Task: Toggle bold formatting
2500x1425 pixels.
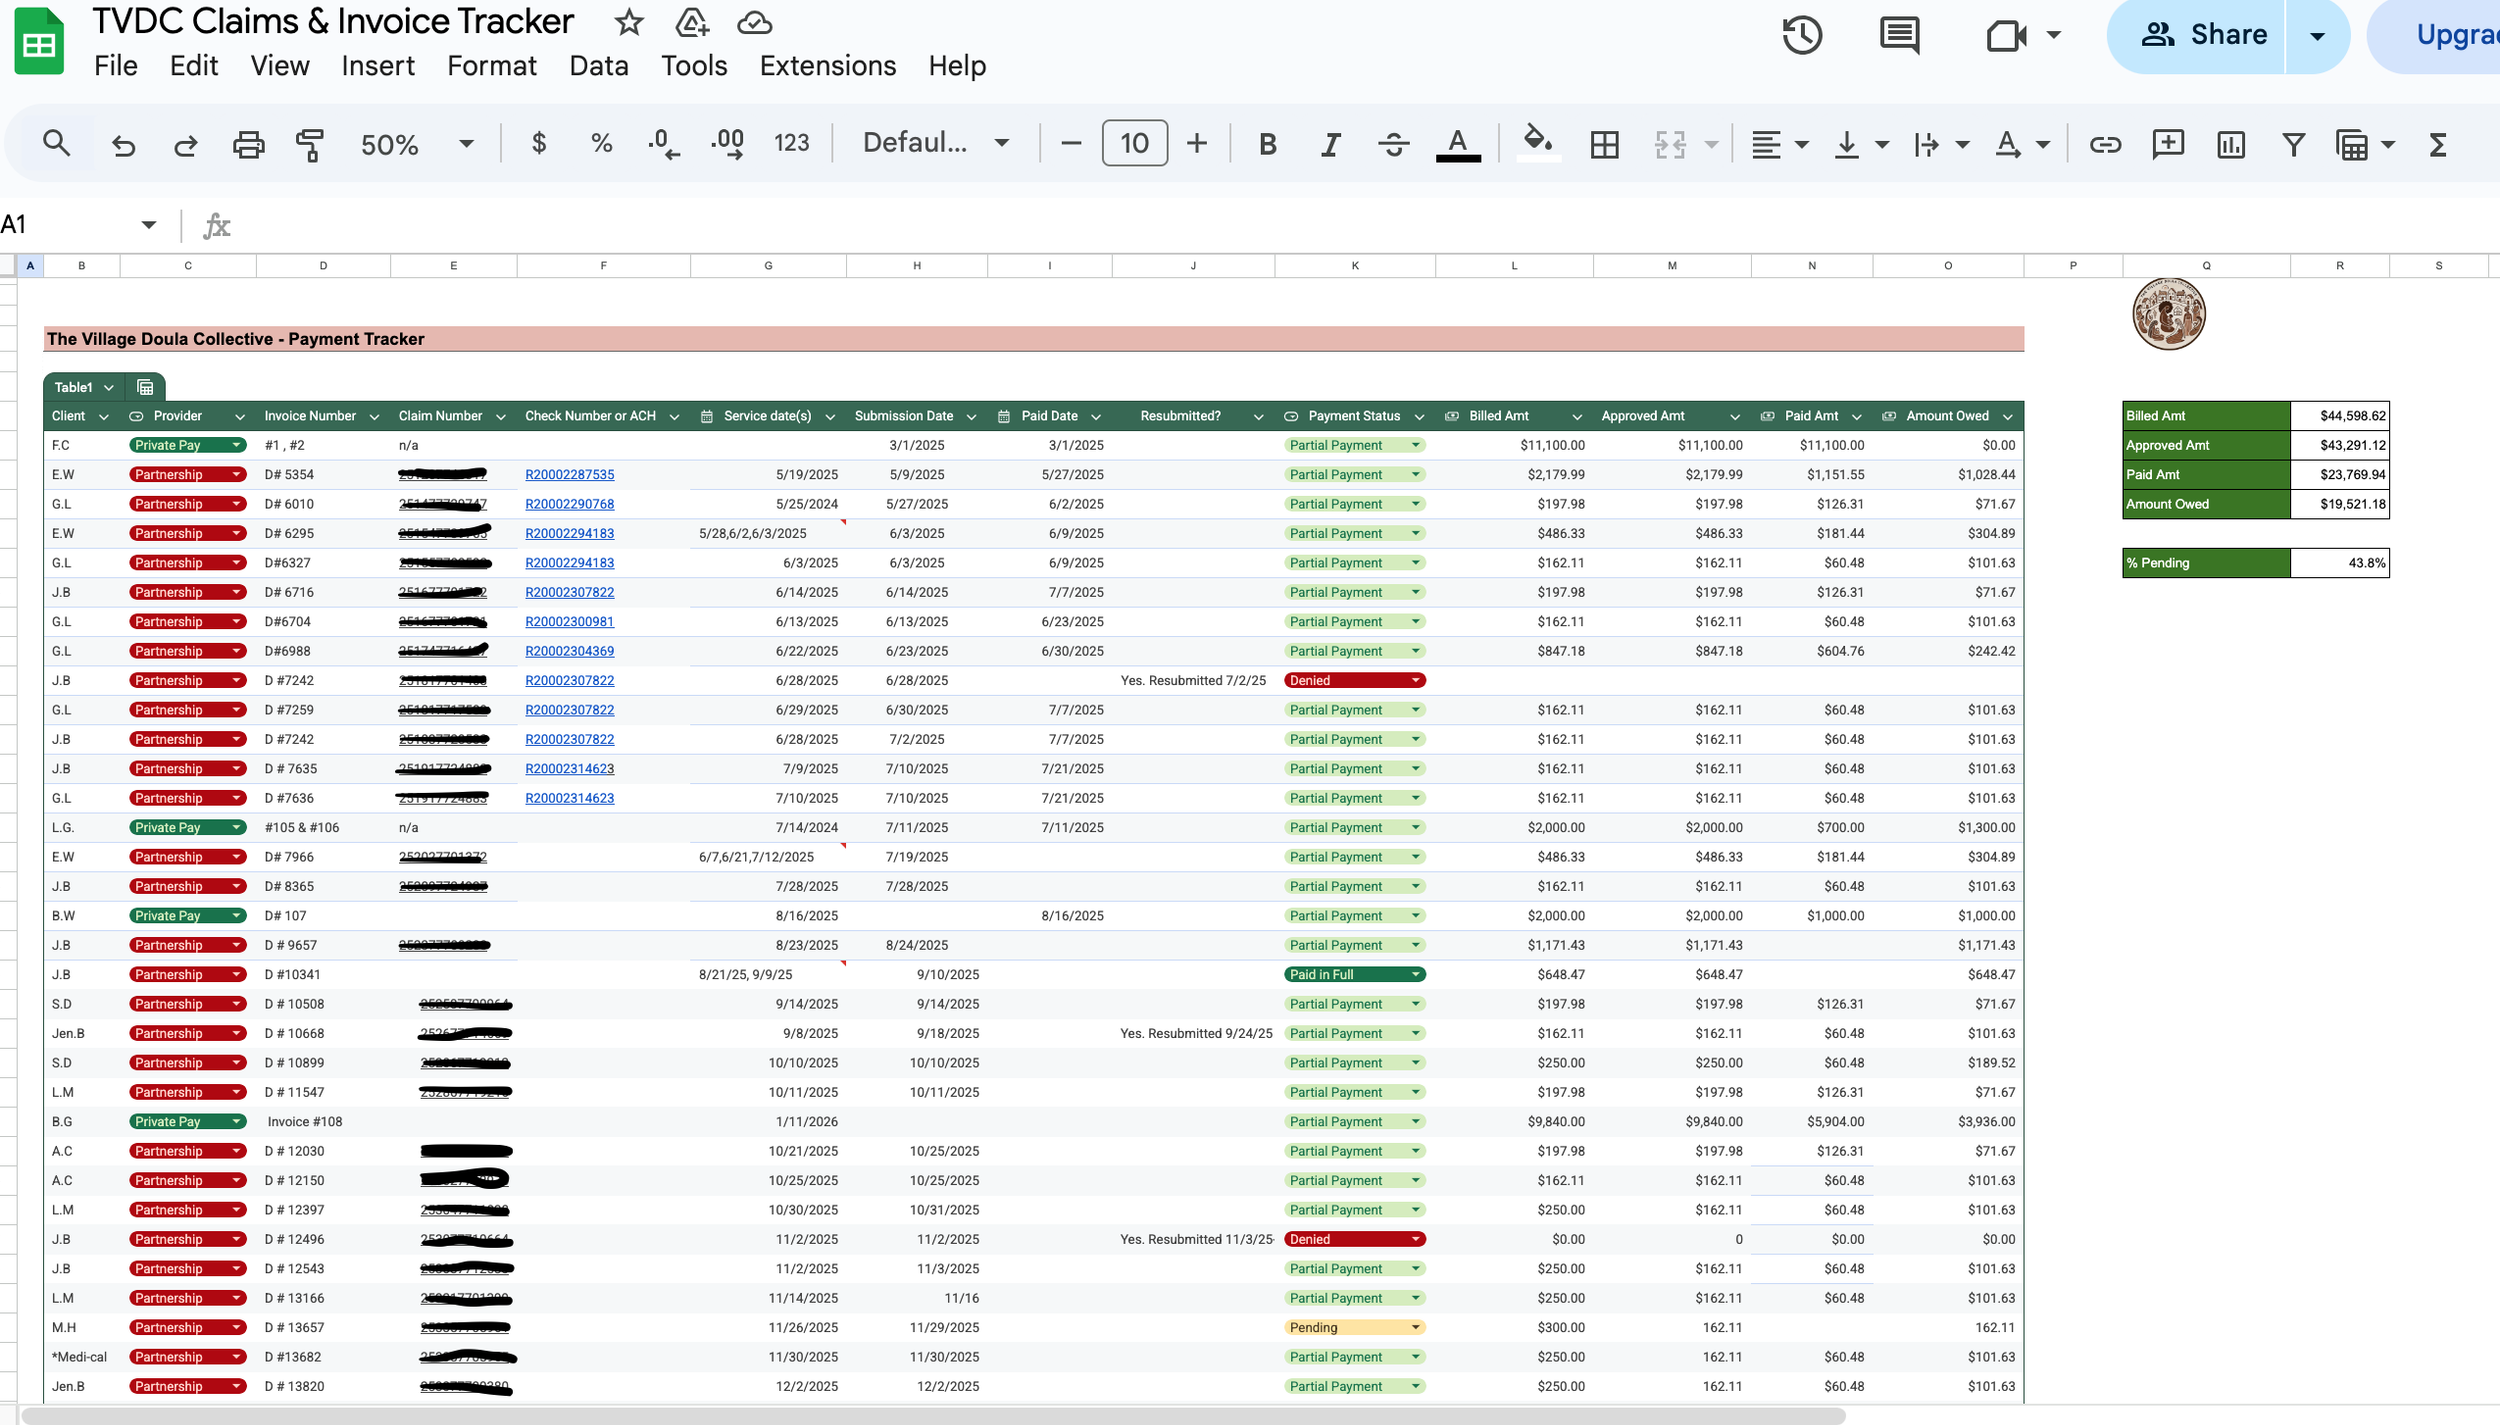Action: click(1267, 143)
